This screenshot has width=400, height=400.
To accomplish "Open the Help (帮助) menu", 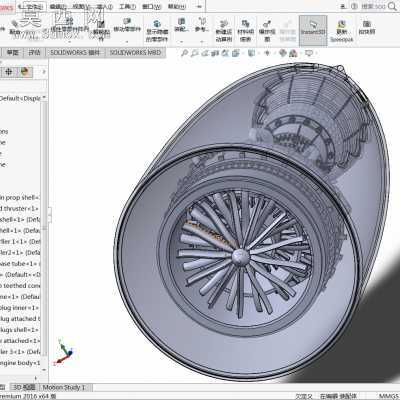I will 177,6.
